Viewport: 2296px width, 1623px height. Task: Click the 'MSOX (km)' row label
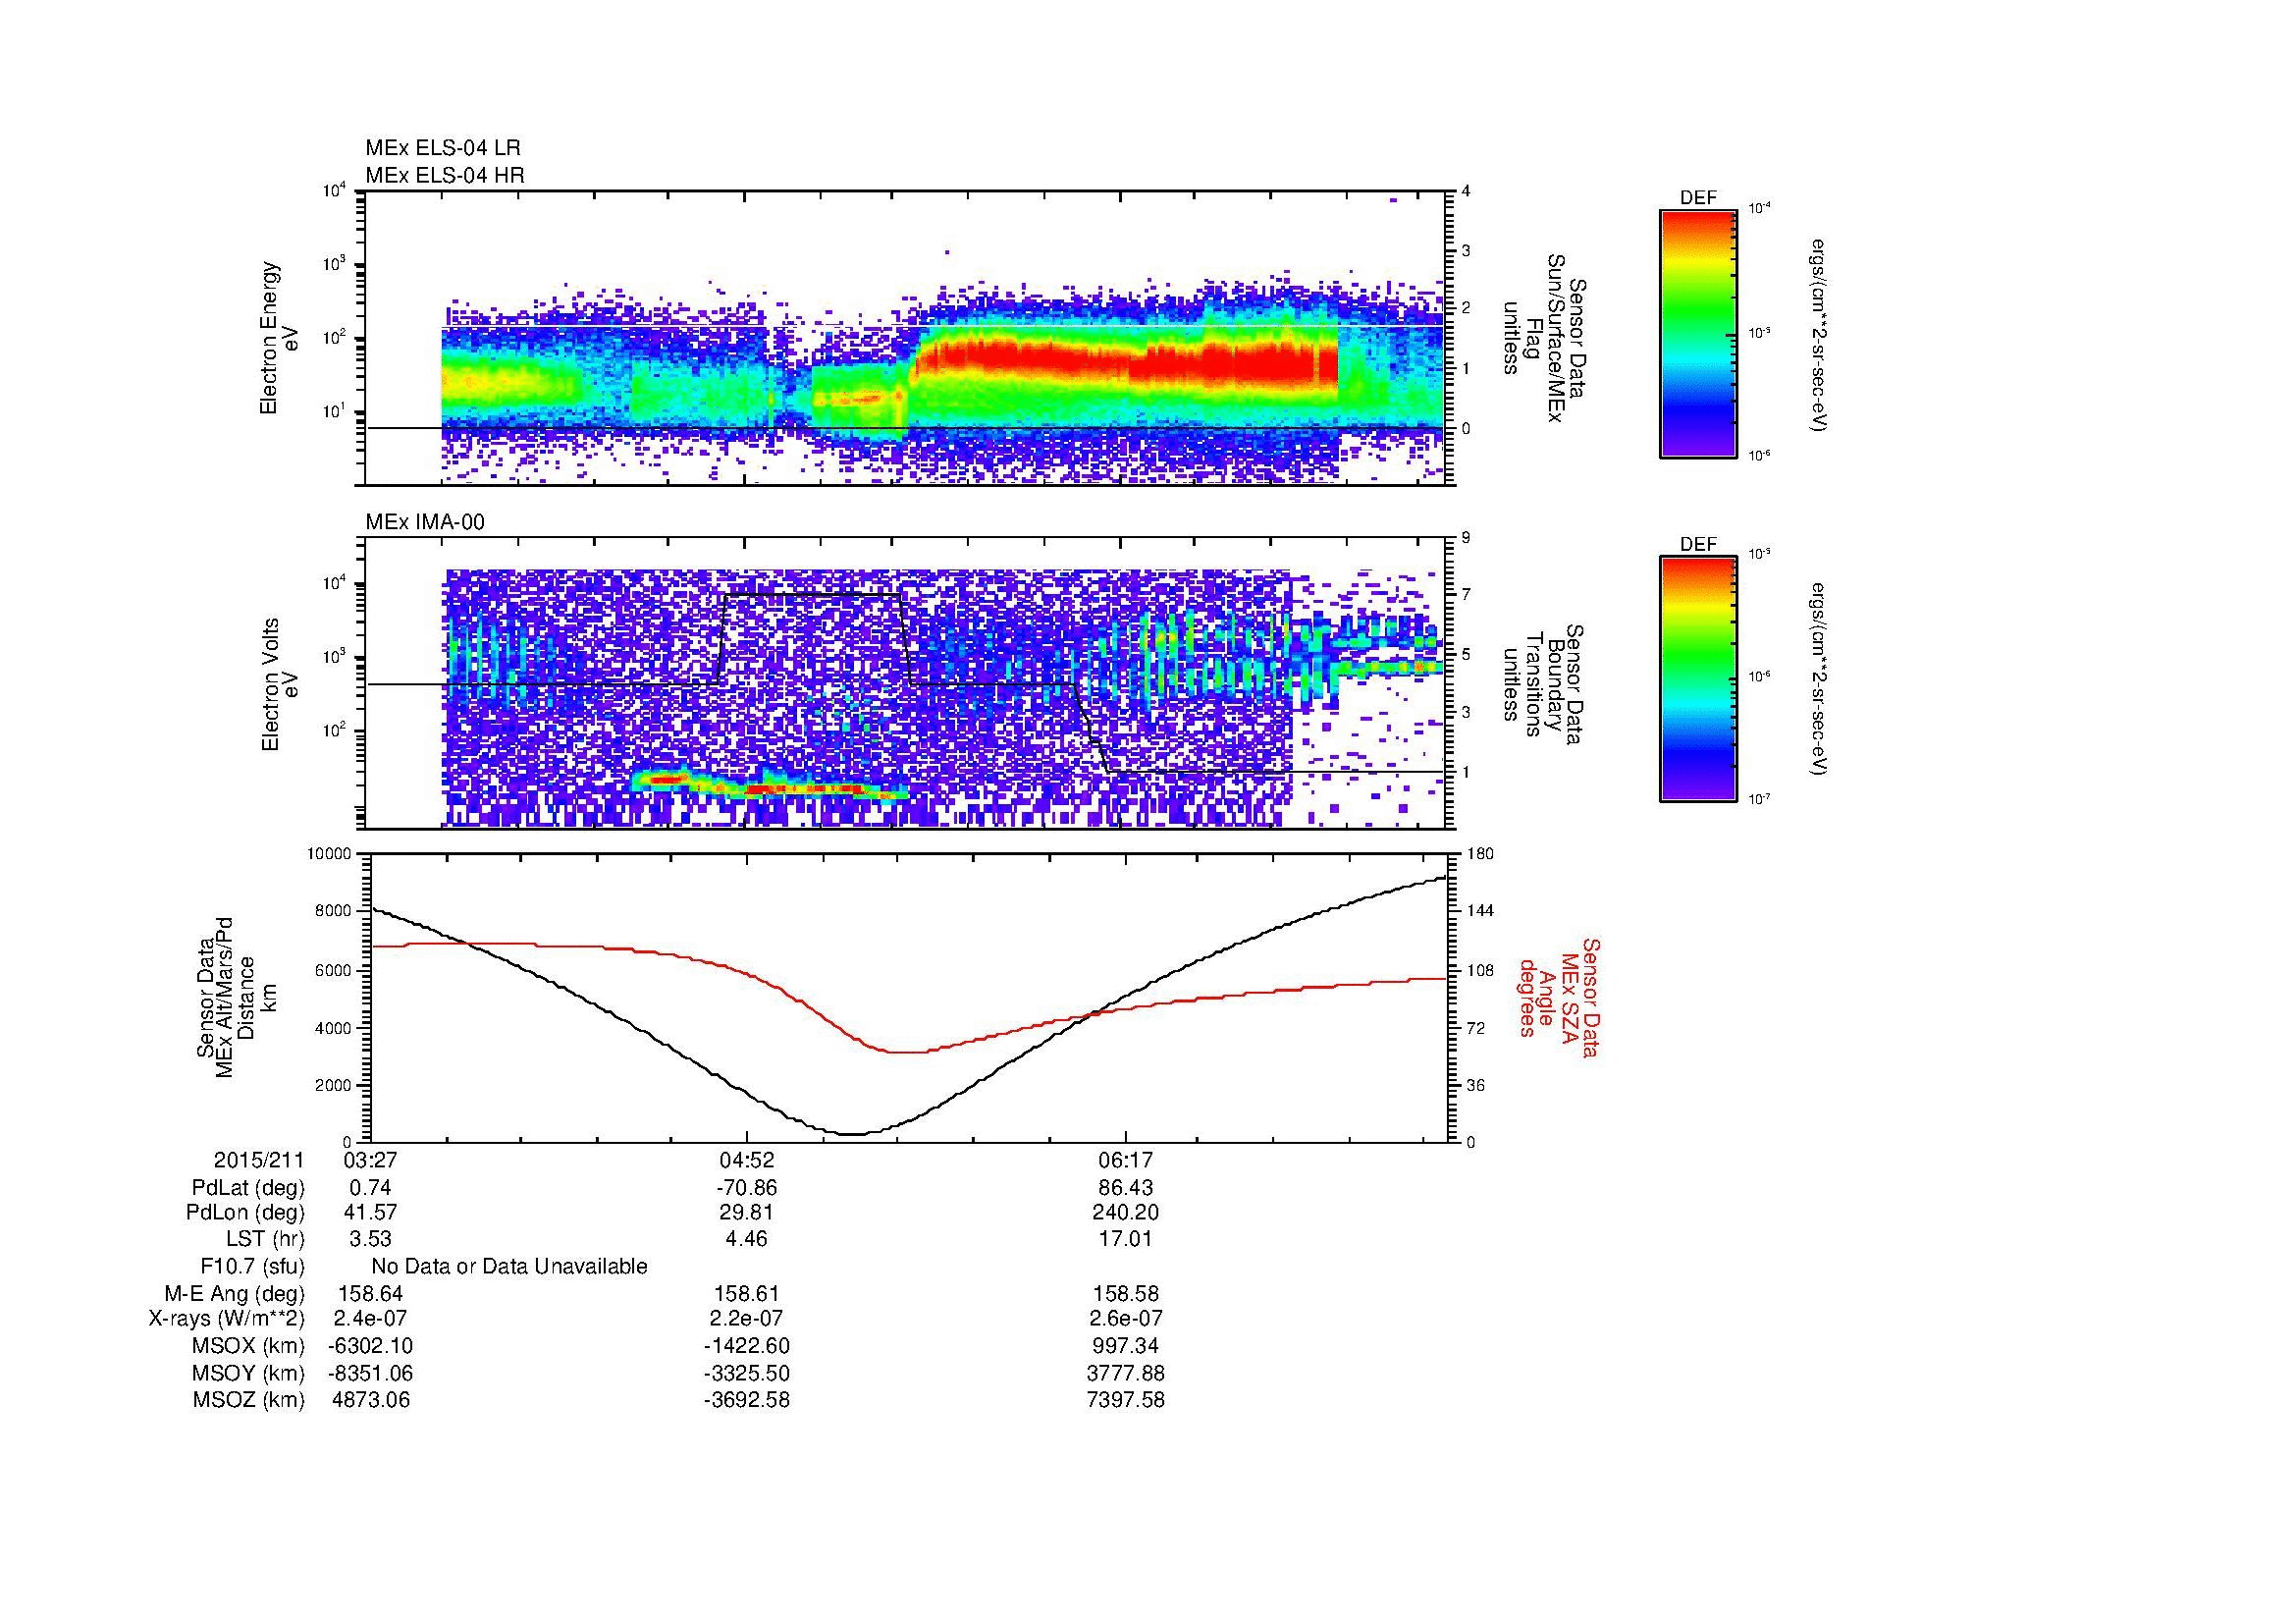point(249,1346)
